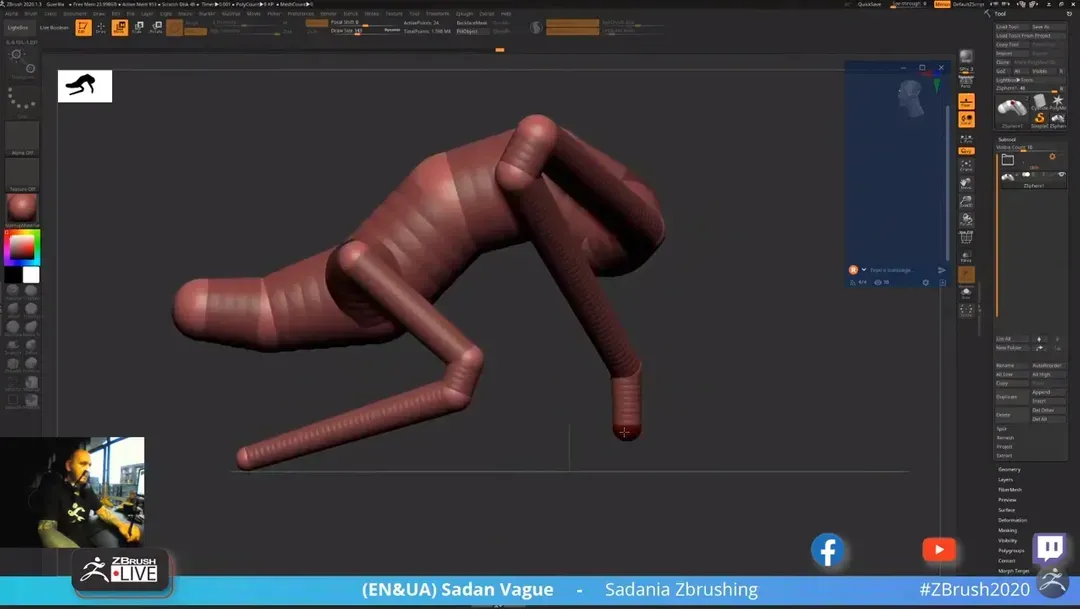Pick the SimpleBrush tool icon
Screen dimensions: 1080x609
pos(1039,118)
